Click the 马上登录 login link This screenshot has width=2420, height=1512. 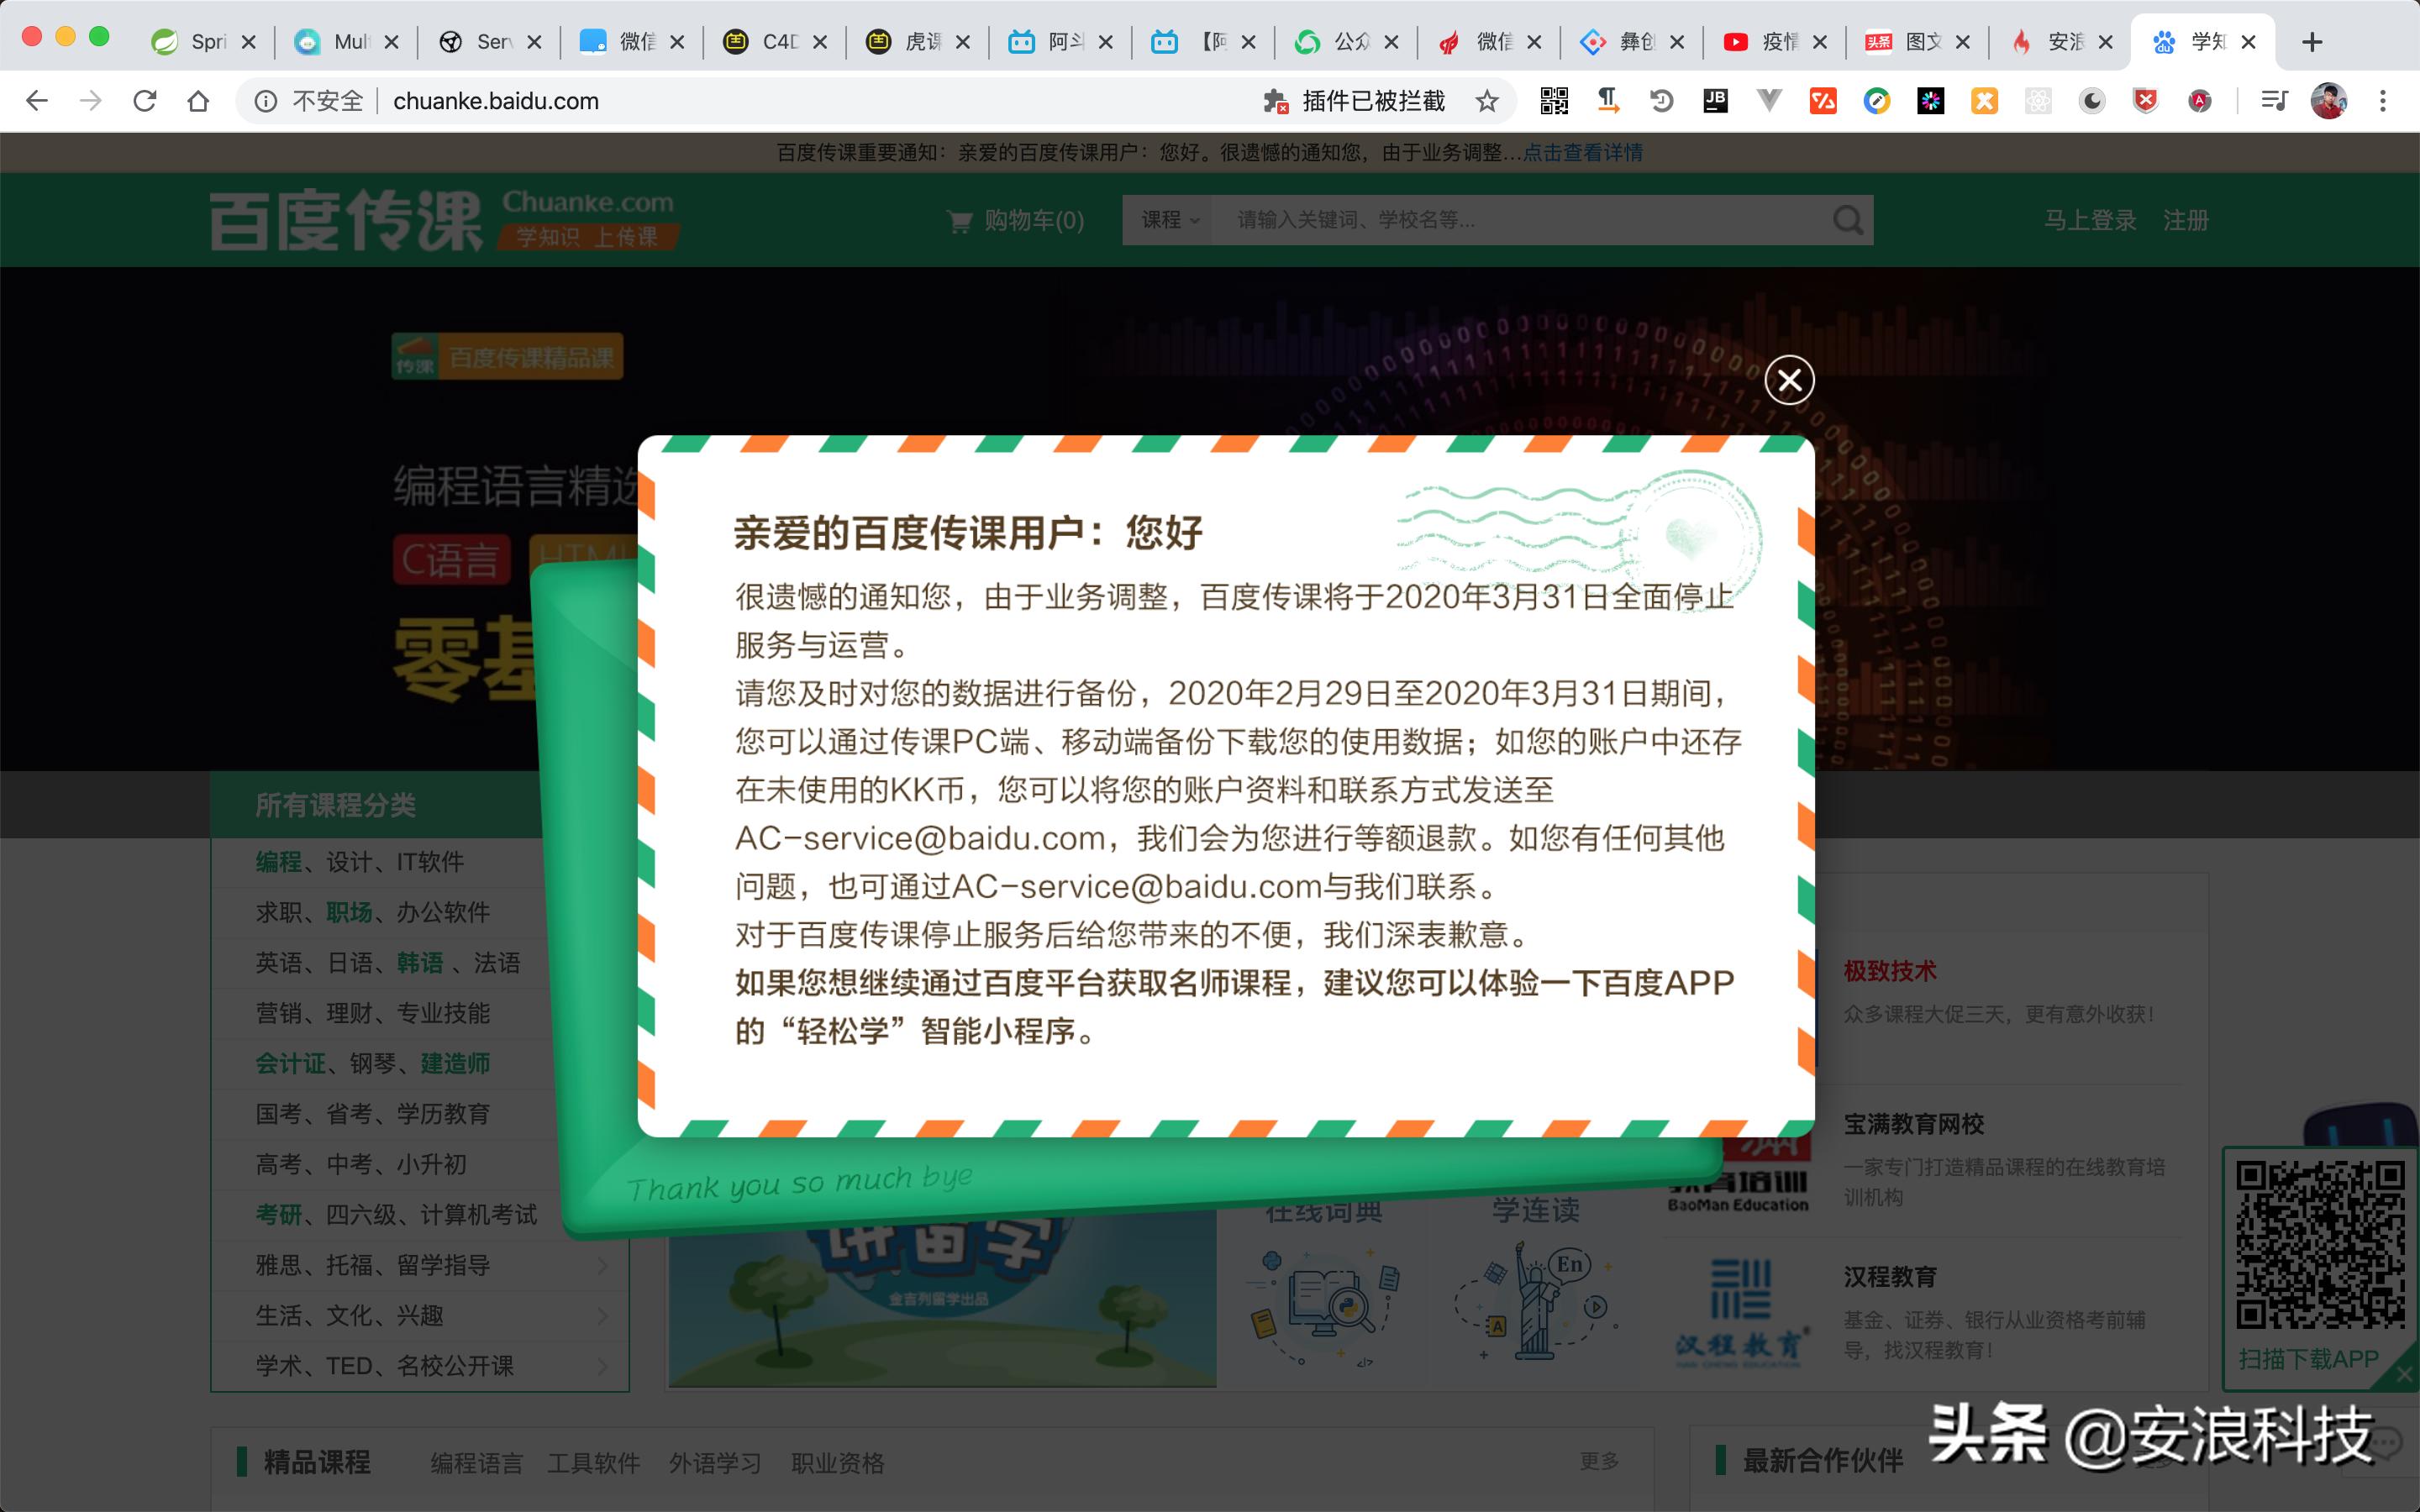click(2089, 221)
